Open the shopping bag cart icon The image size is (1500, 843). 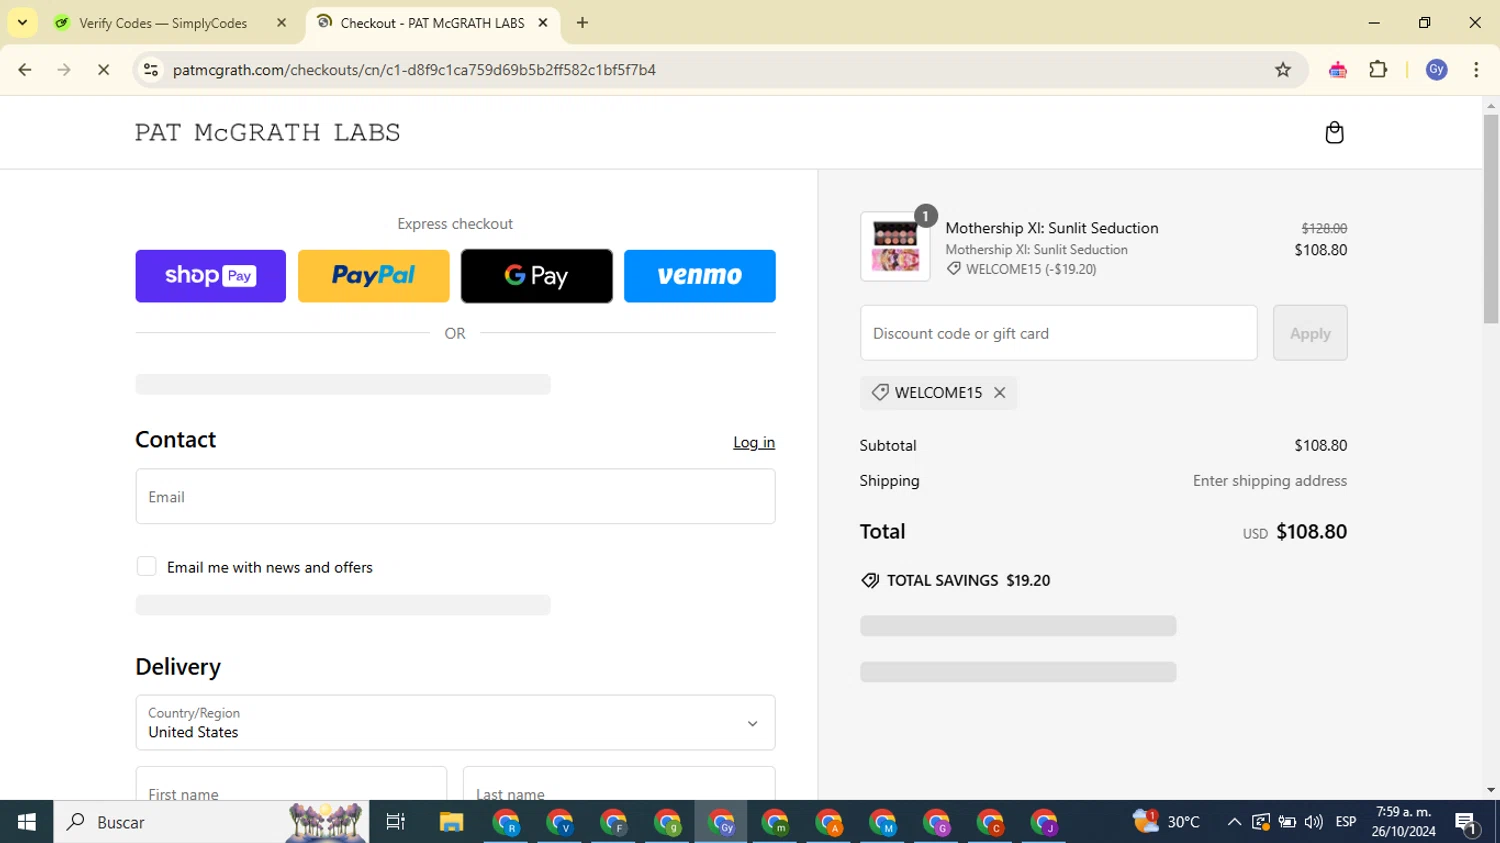[x=1334, y=133]
